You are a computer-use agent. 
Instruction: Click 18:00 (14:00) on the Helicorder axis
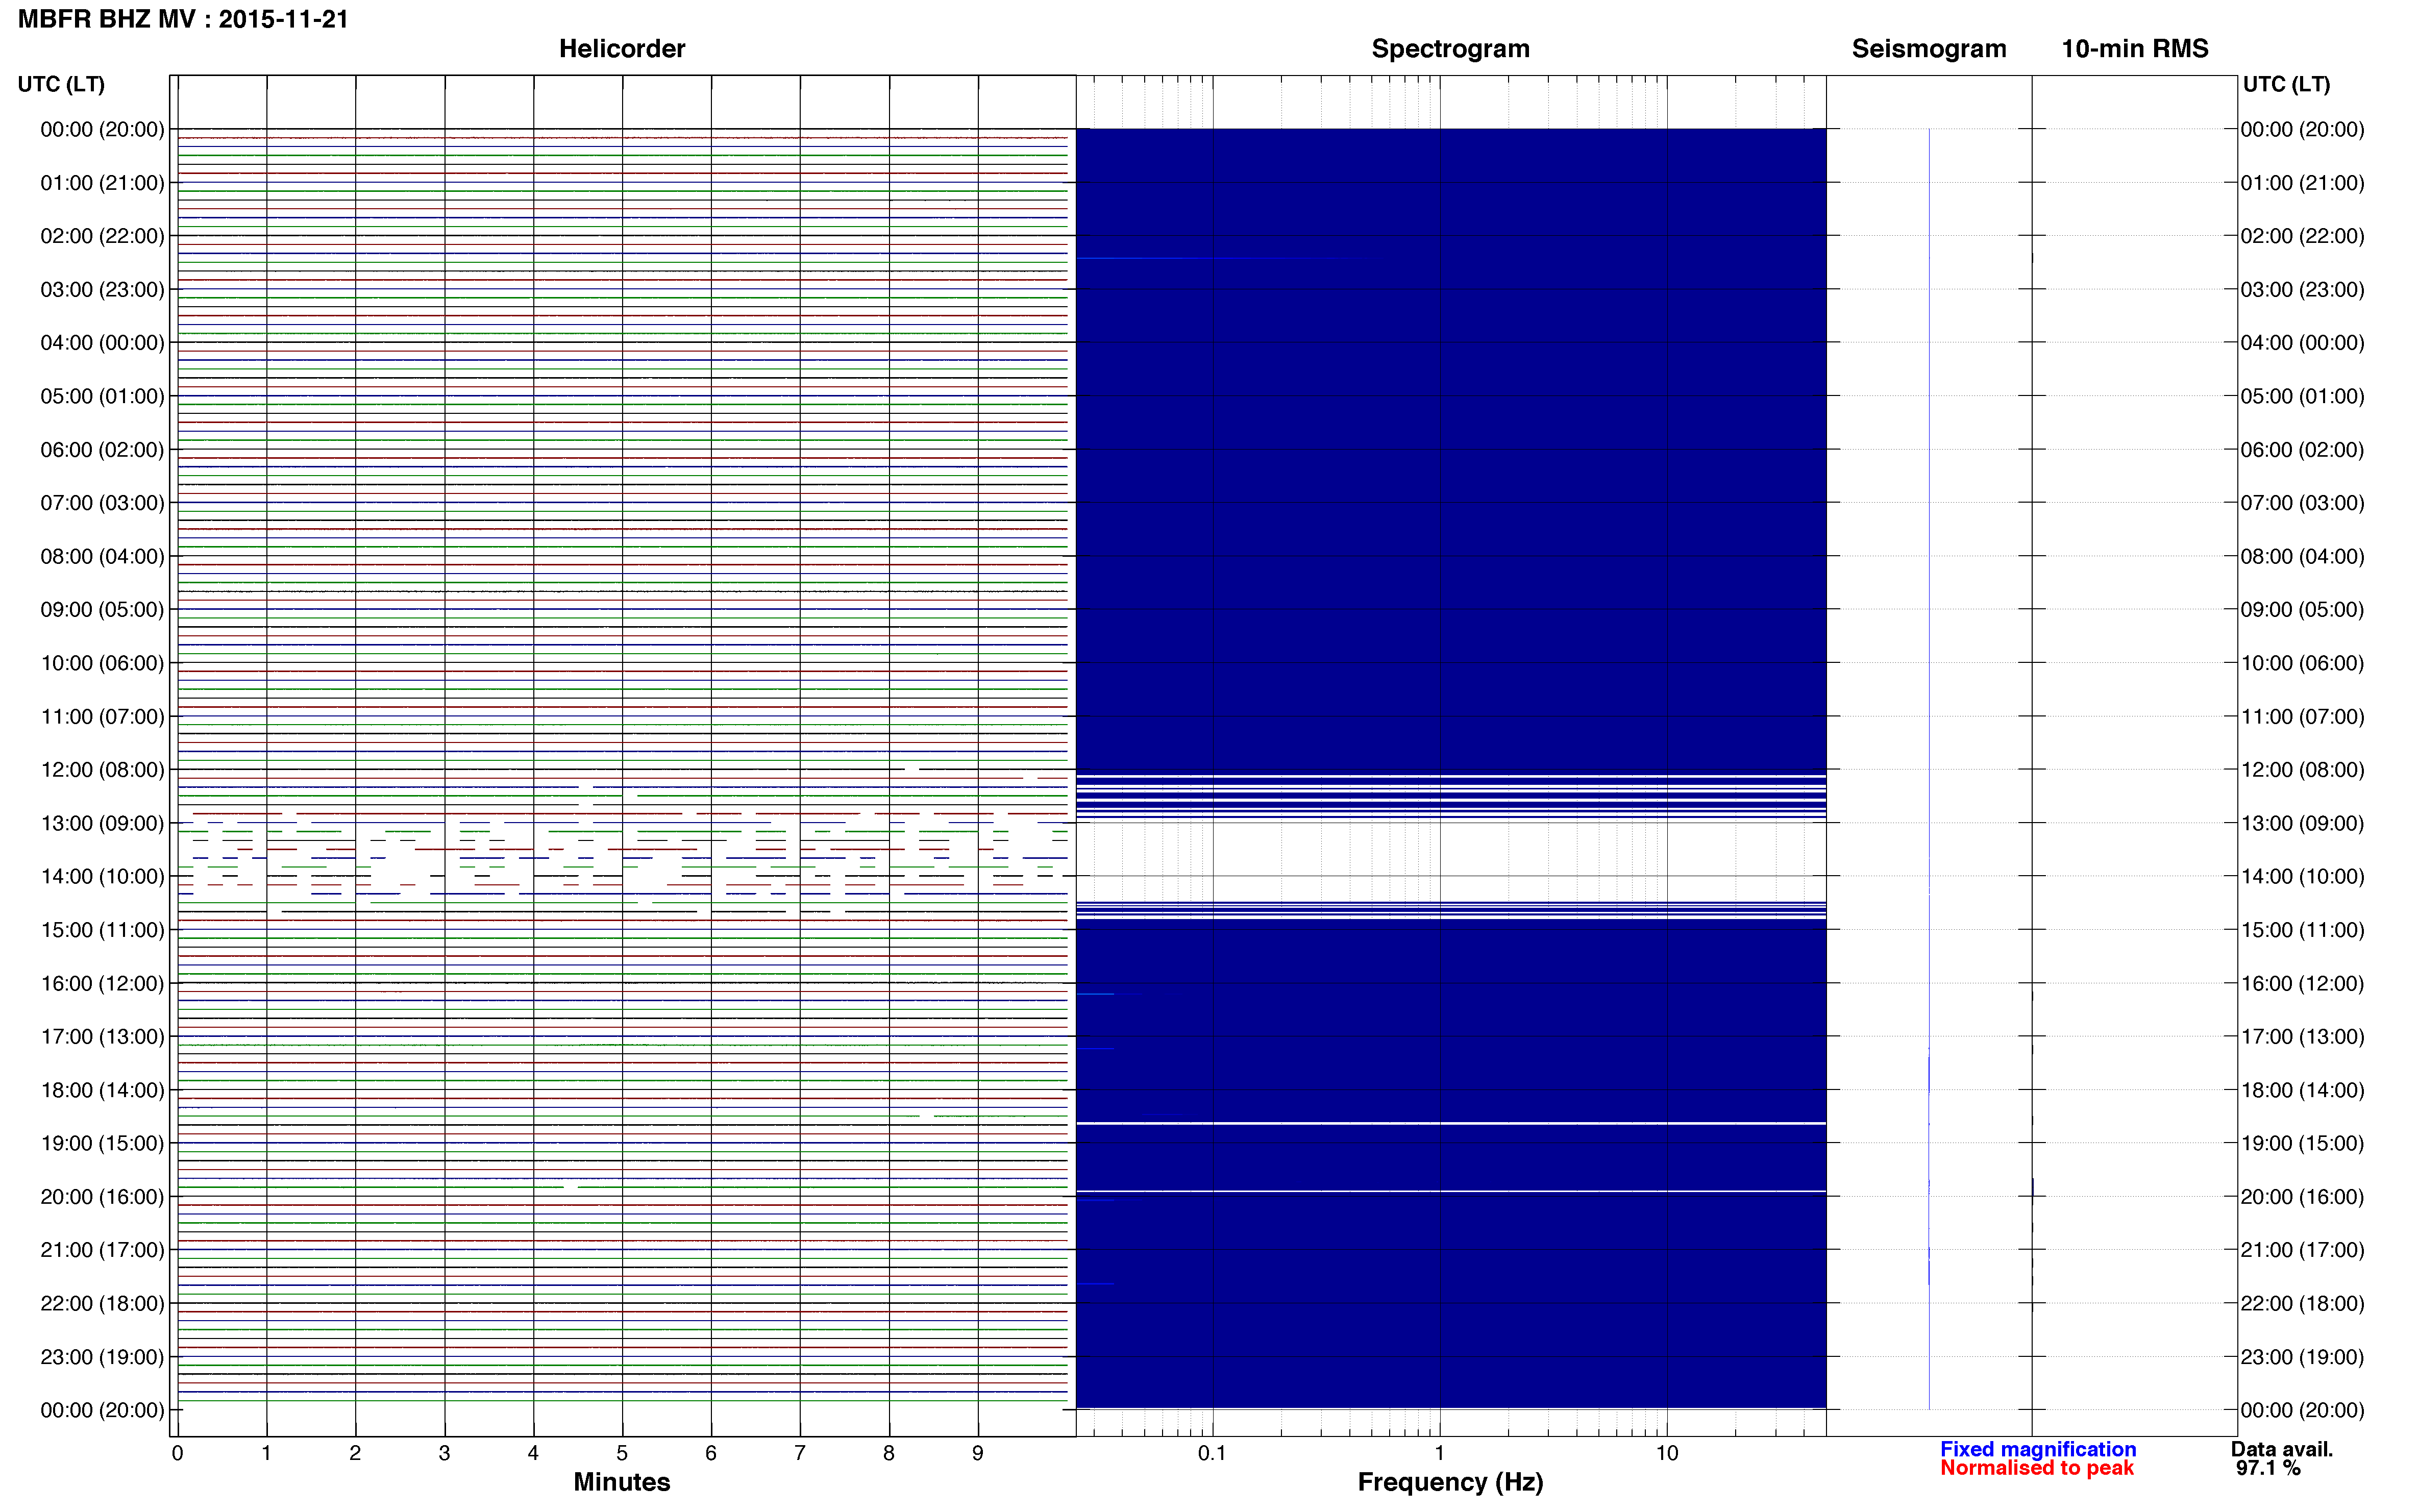(102, 1091)
